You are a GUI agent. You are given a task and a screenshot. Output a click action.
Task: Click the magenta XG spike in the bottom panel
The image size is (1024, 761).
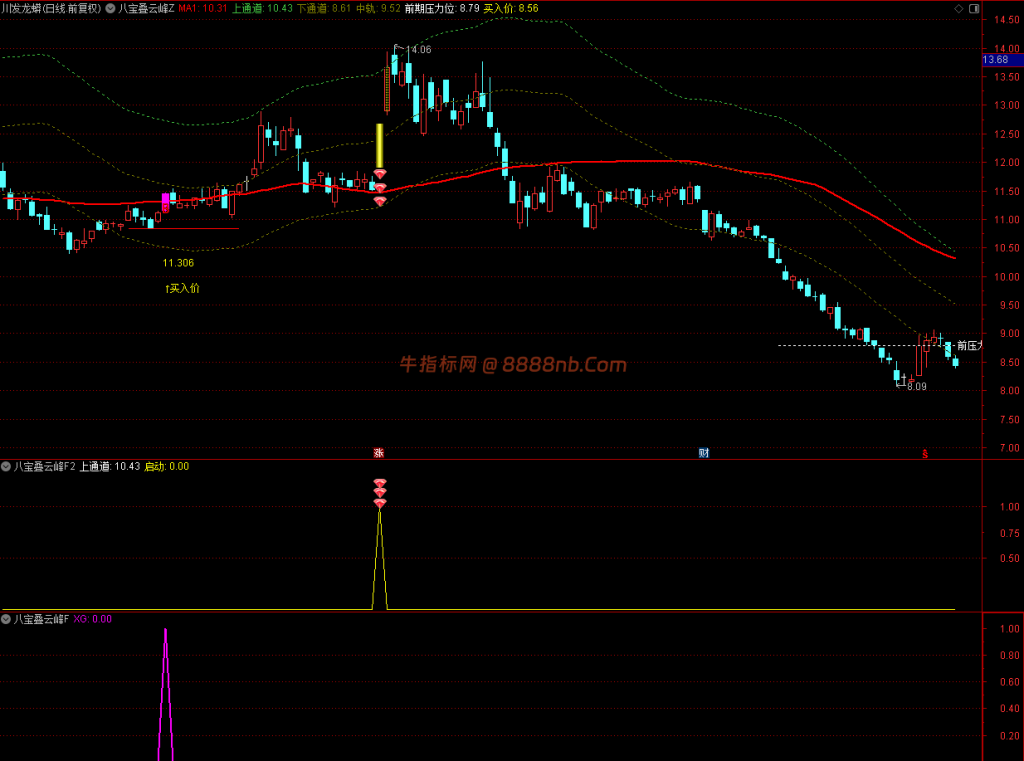(166, 694)
